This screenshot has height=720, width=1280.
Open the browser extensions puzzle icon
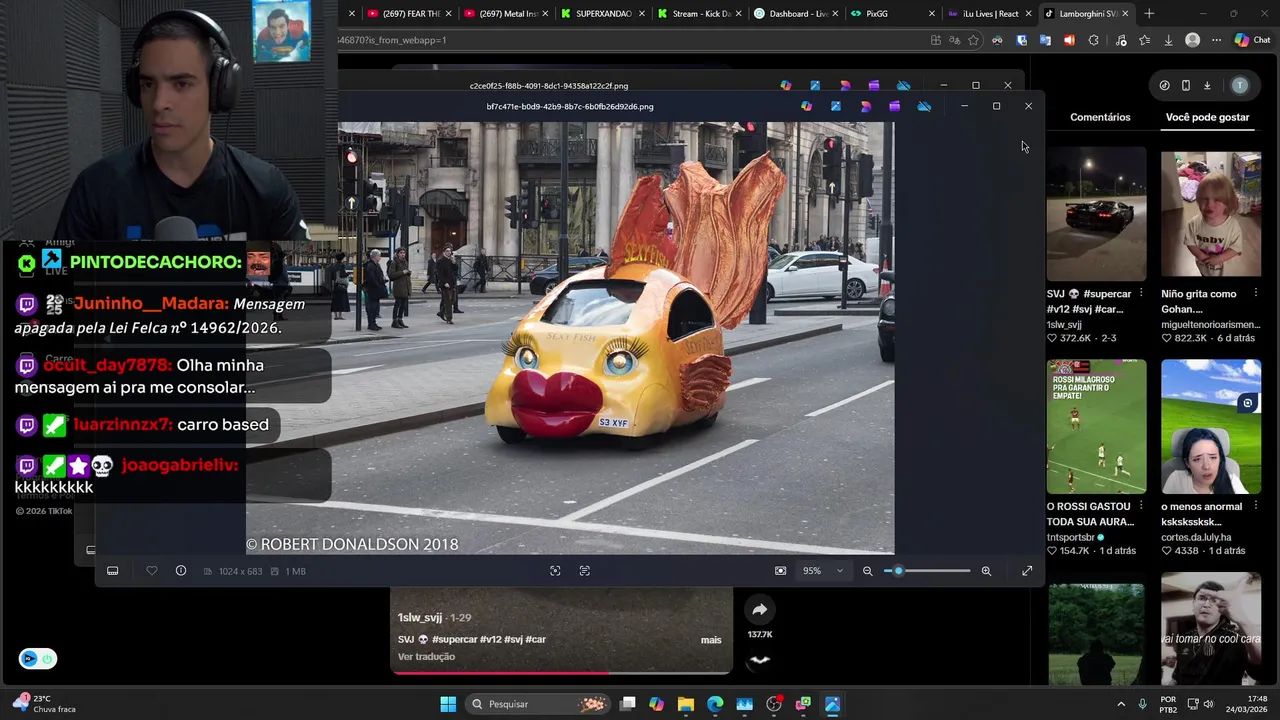pyautogui.click(x=1093, y=40)
